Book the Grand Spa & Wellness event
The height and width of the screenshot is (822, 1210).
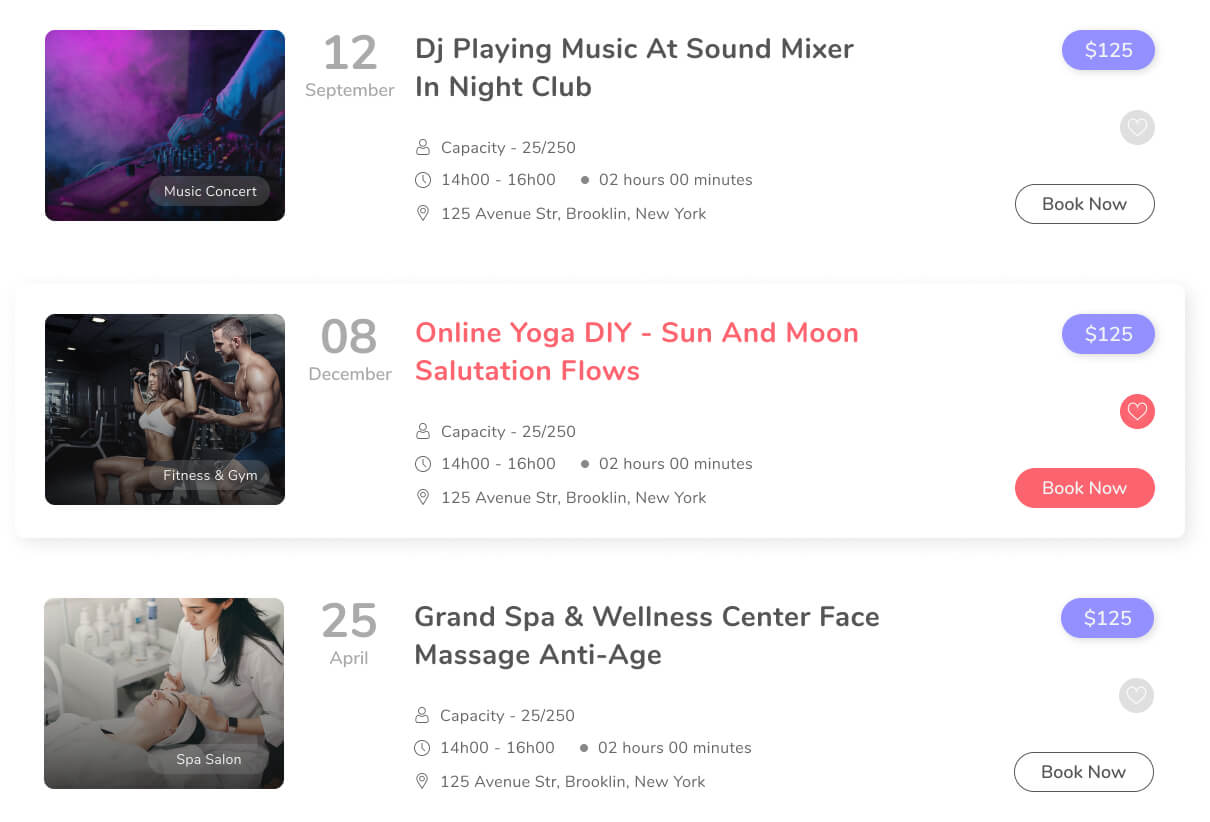point(1083,772)
